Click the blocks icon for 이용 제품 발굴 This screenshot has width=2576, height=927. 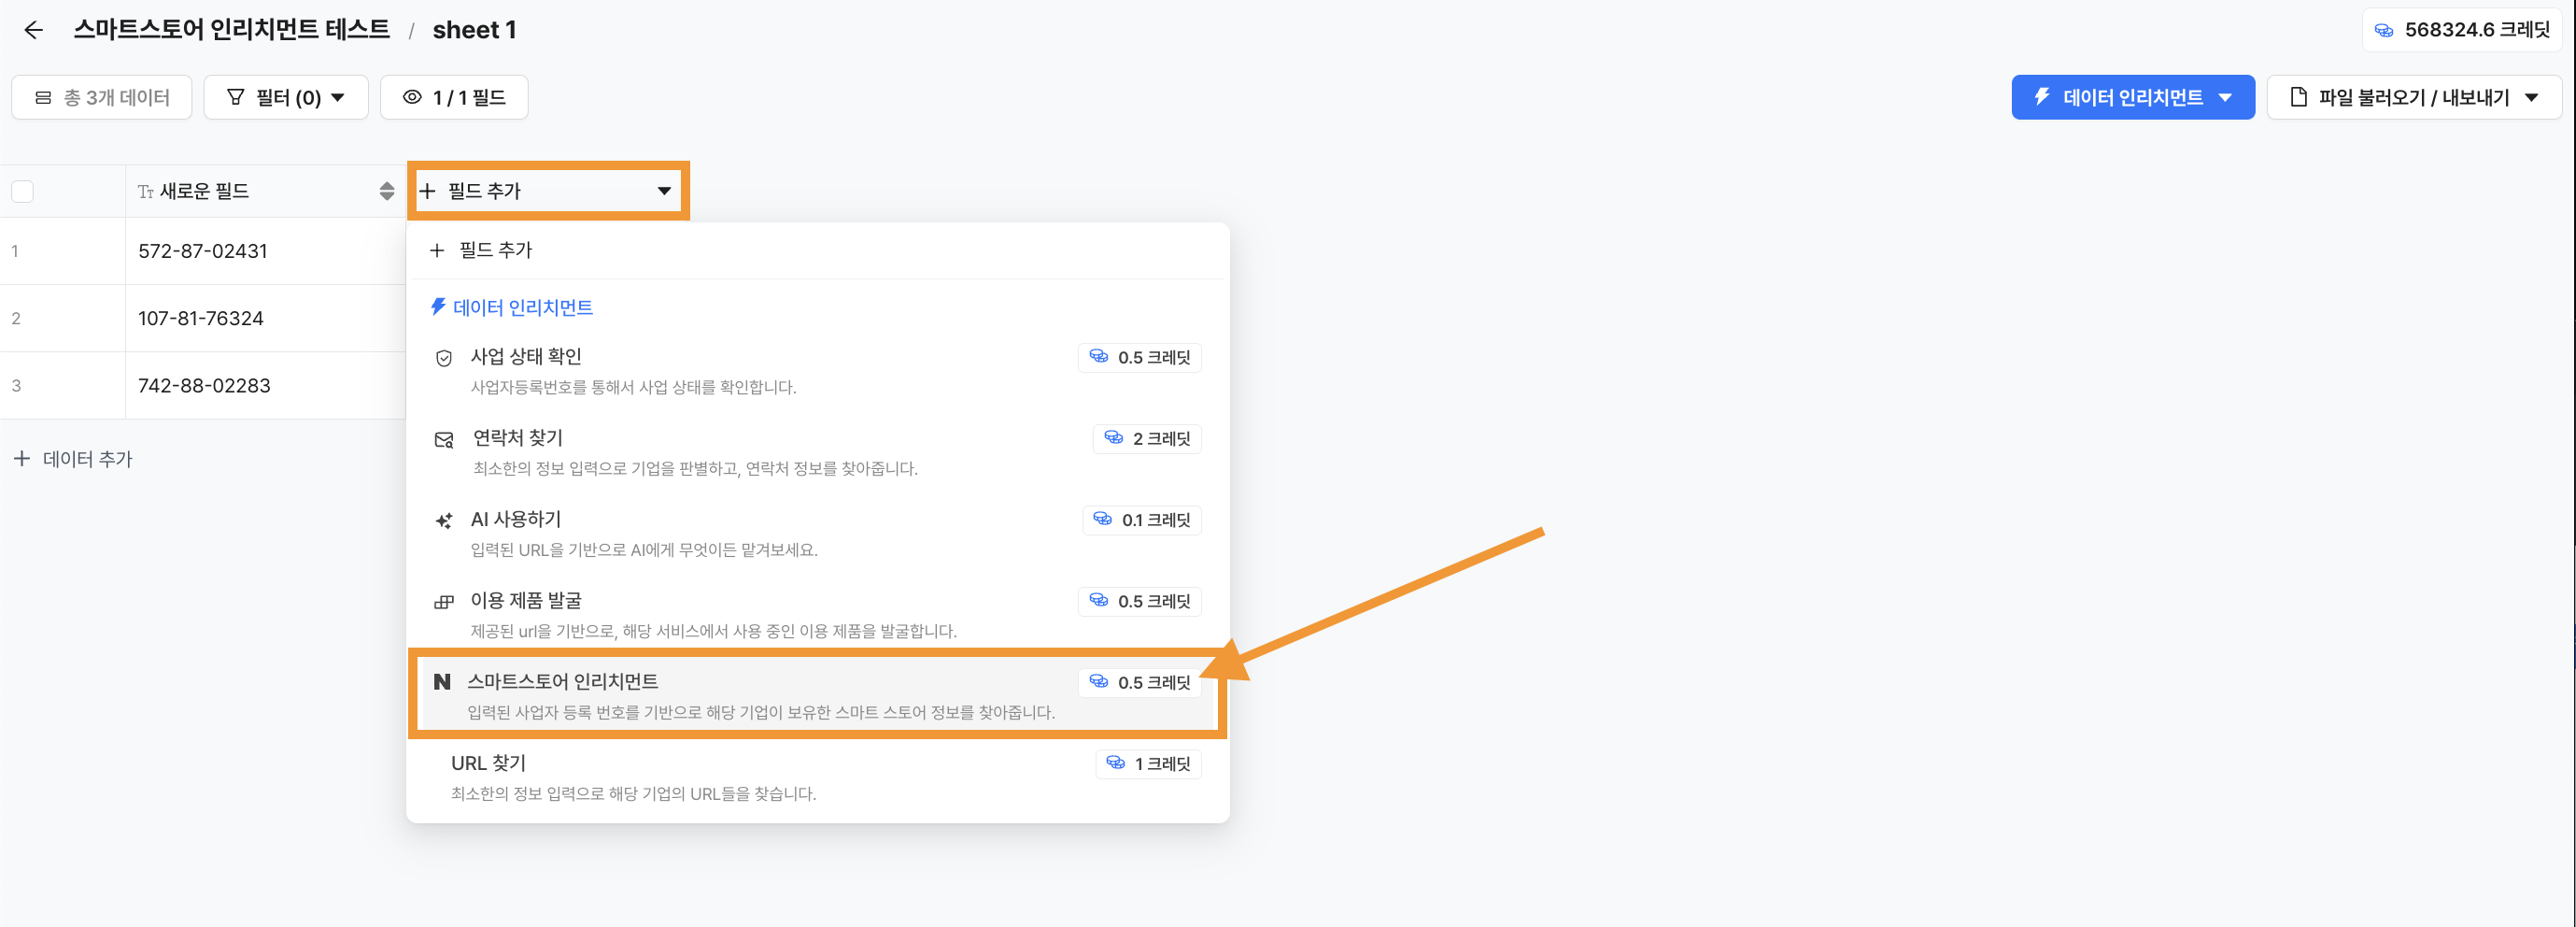444,602
